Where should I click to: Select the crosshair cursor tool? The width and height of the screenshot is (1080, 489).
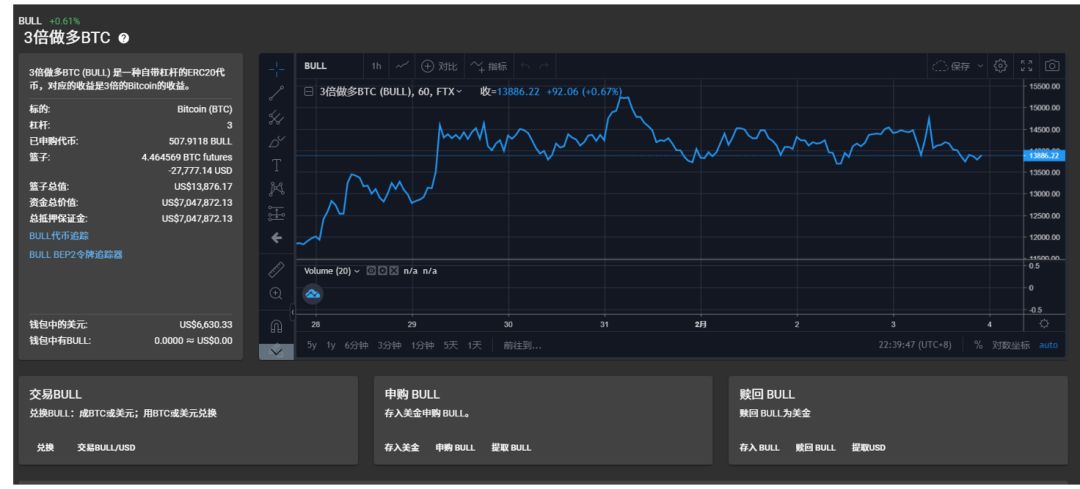(276, 68)
